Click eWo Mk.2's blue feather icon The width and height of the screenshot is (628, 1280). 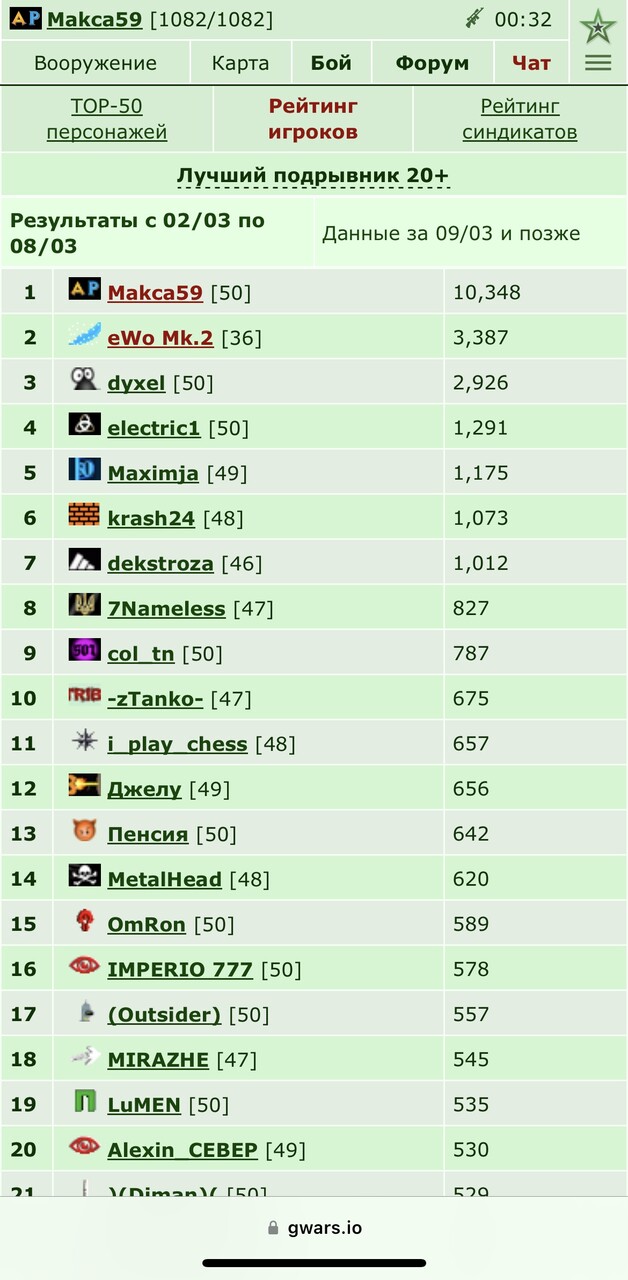tap(84, 335)
